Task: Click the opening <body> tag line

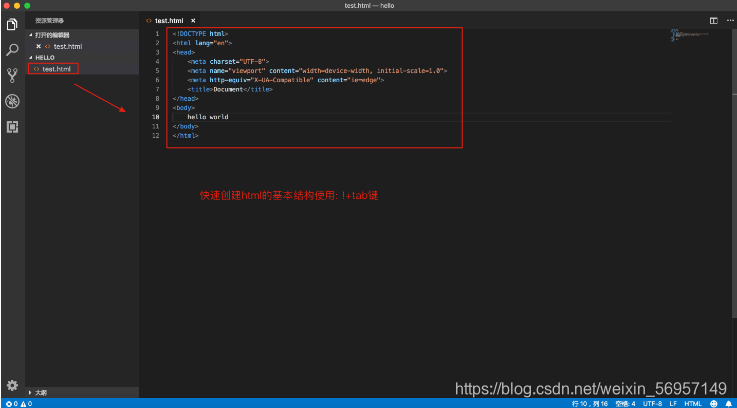Action: (x=183, y=108)
